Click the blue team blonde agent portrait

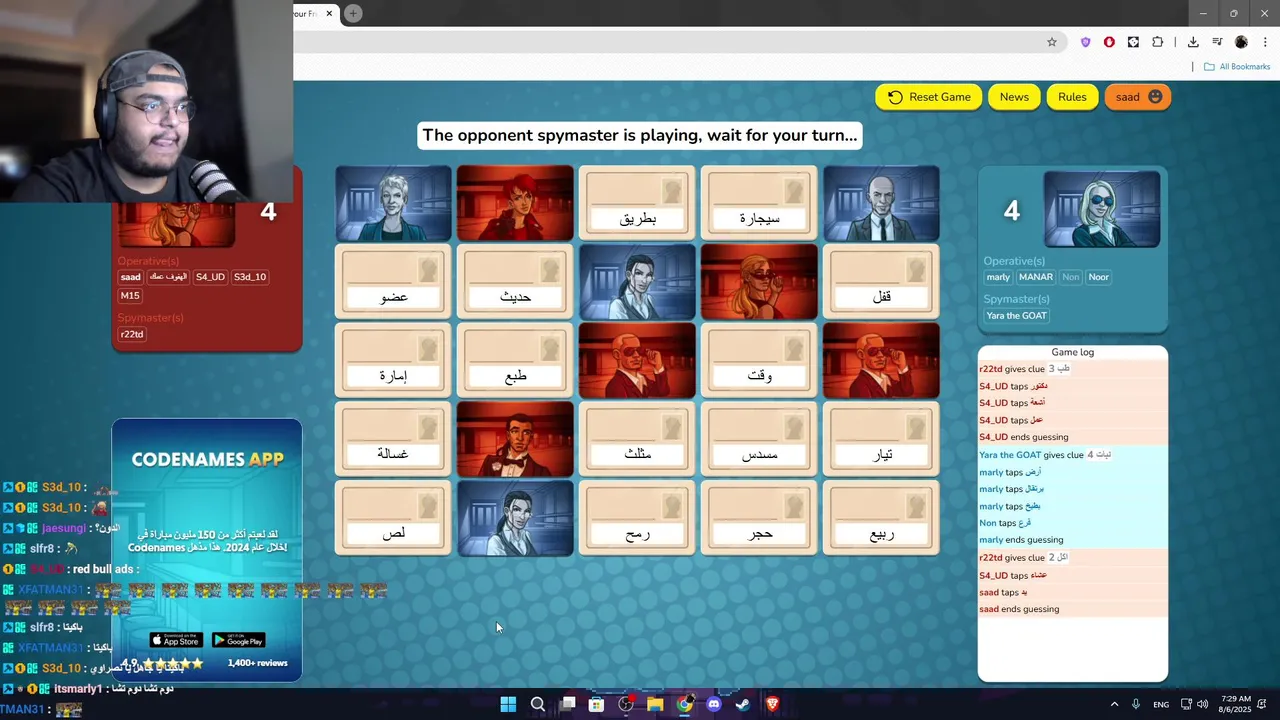click(x=1102, y=209)
